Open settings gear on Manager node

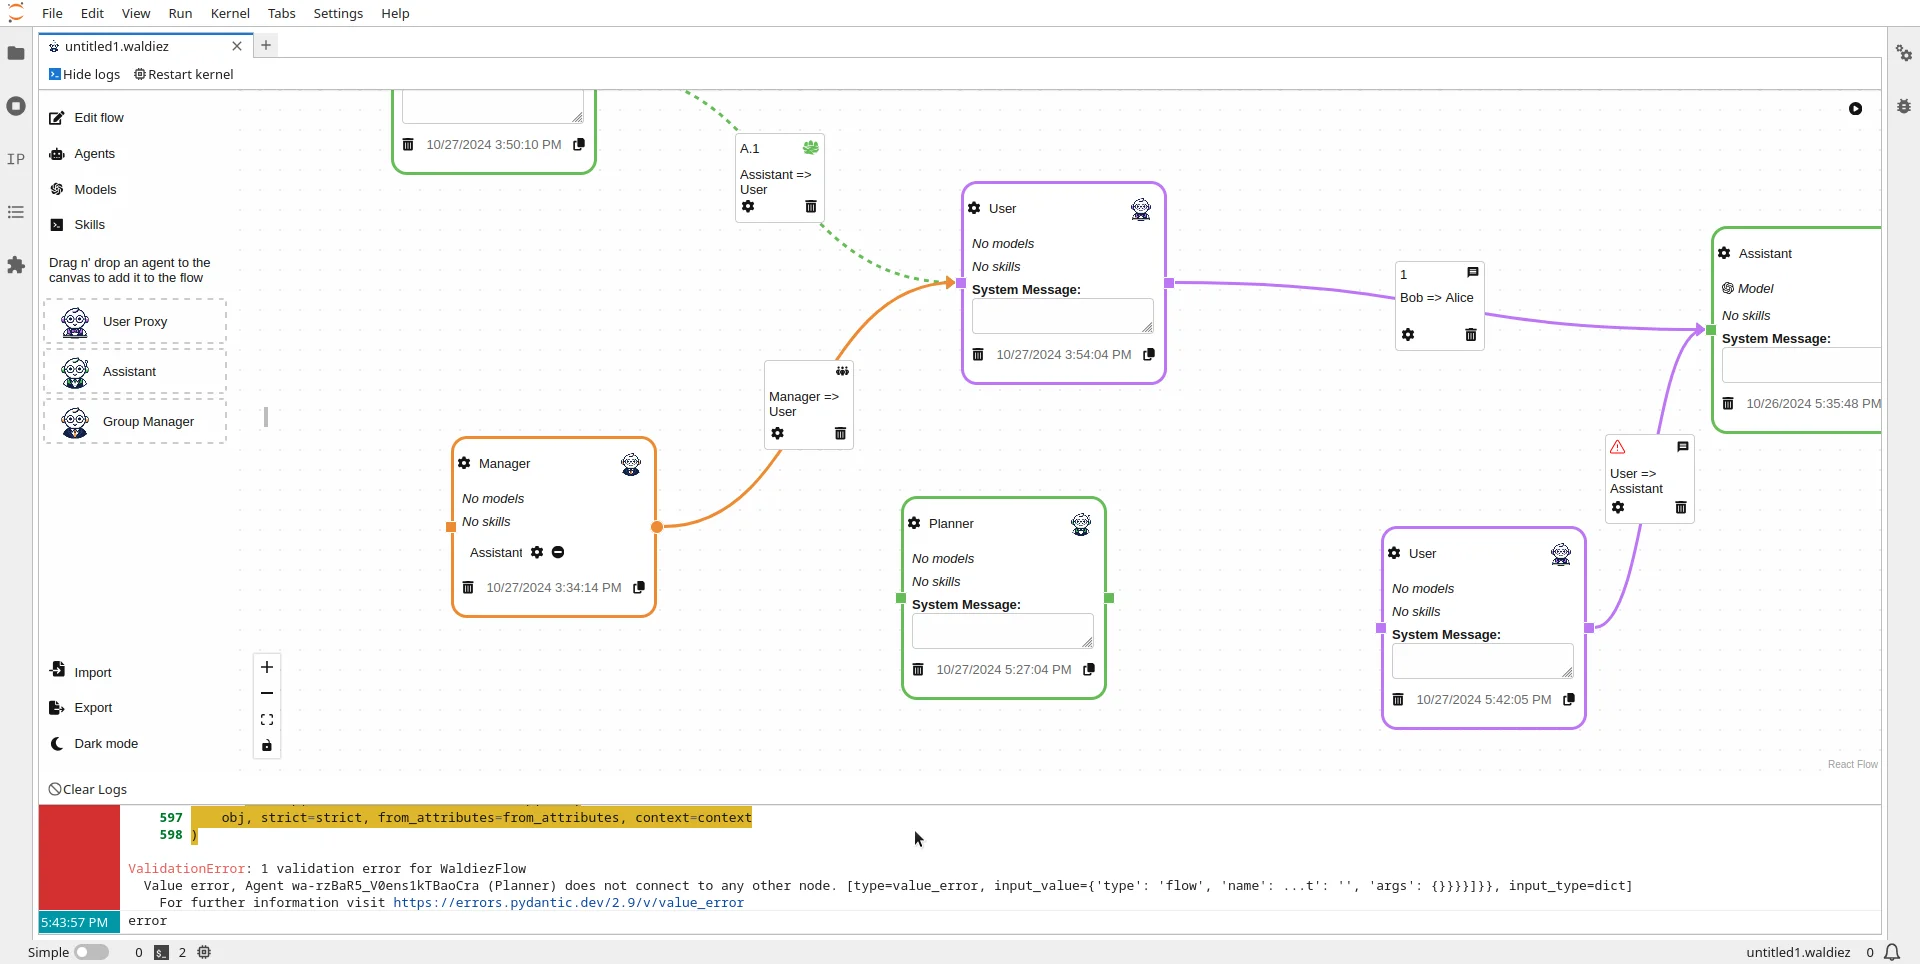(x=464, y=464)
